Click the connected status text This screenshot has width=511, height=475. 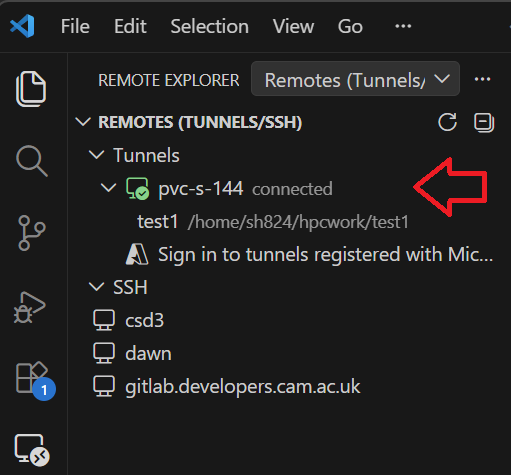[292, 189]
